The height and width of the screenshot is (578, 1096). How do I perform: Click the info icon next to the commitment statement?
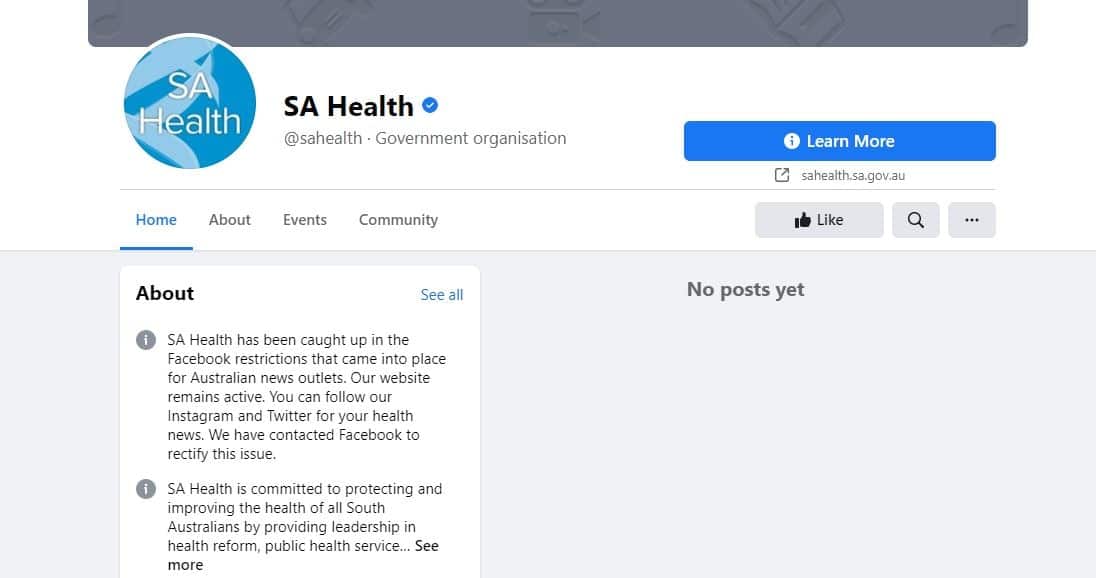pyautogui.click(x=145, y=489)
